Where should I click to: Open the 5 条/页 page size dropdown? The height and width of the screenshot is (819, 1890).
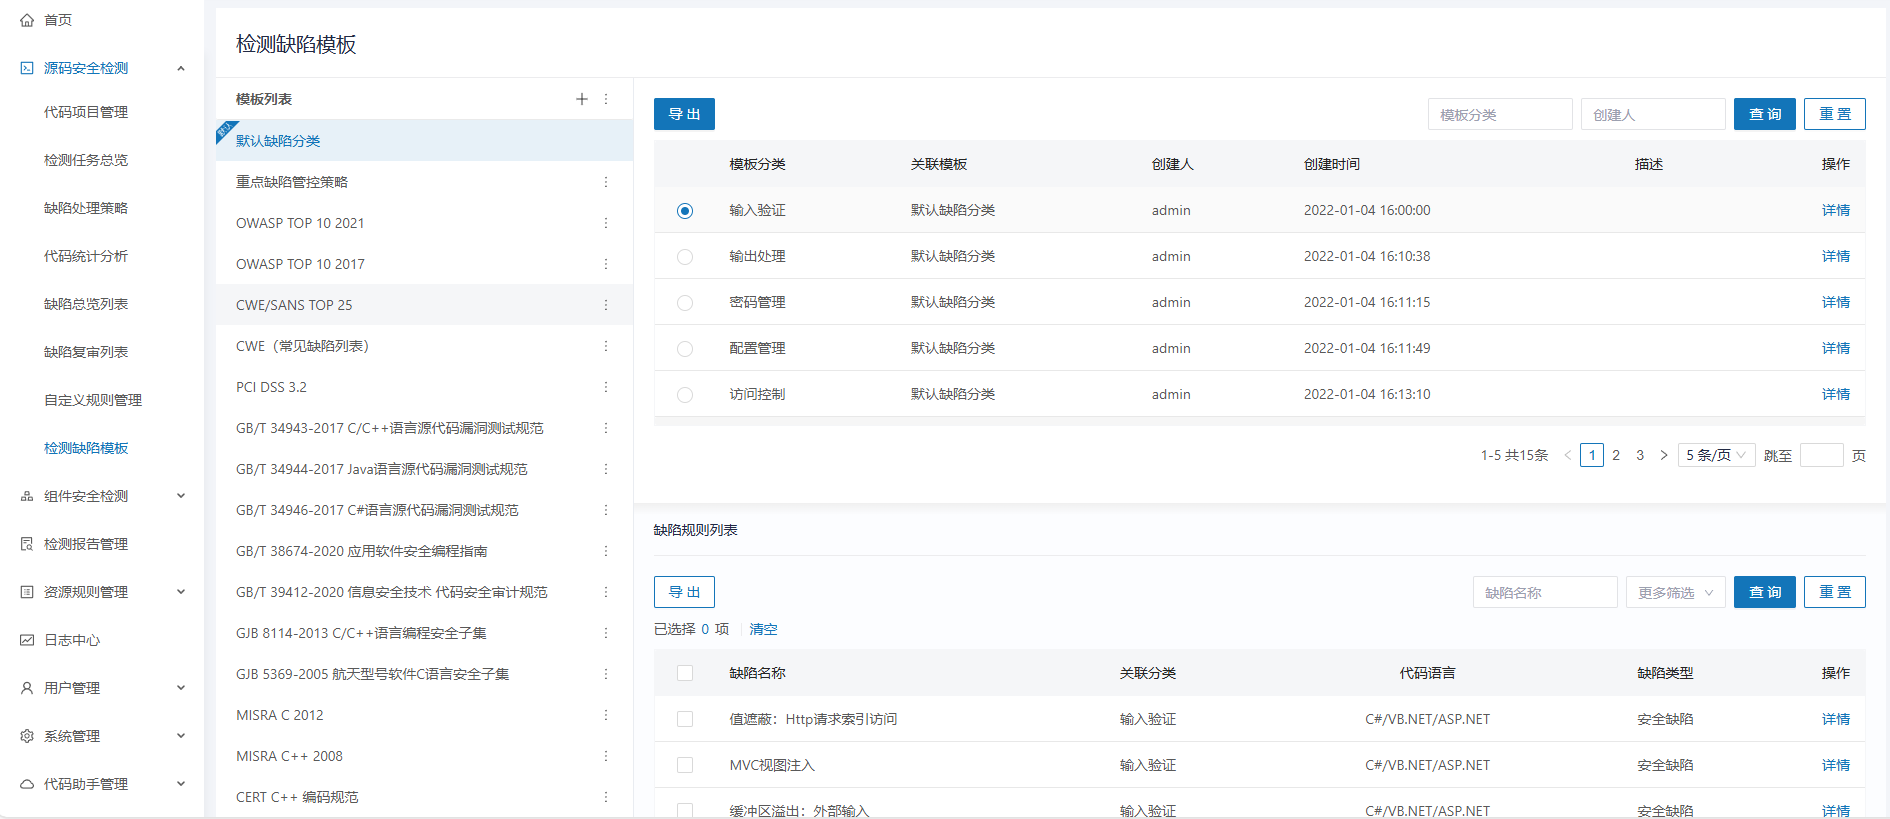(x=1717, y=455)
